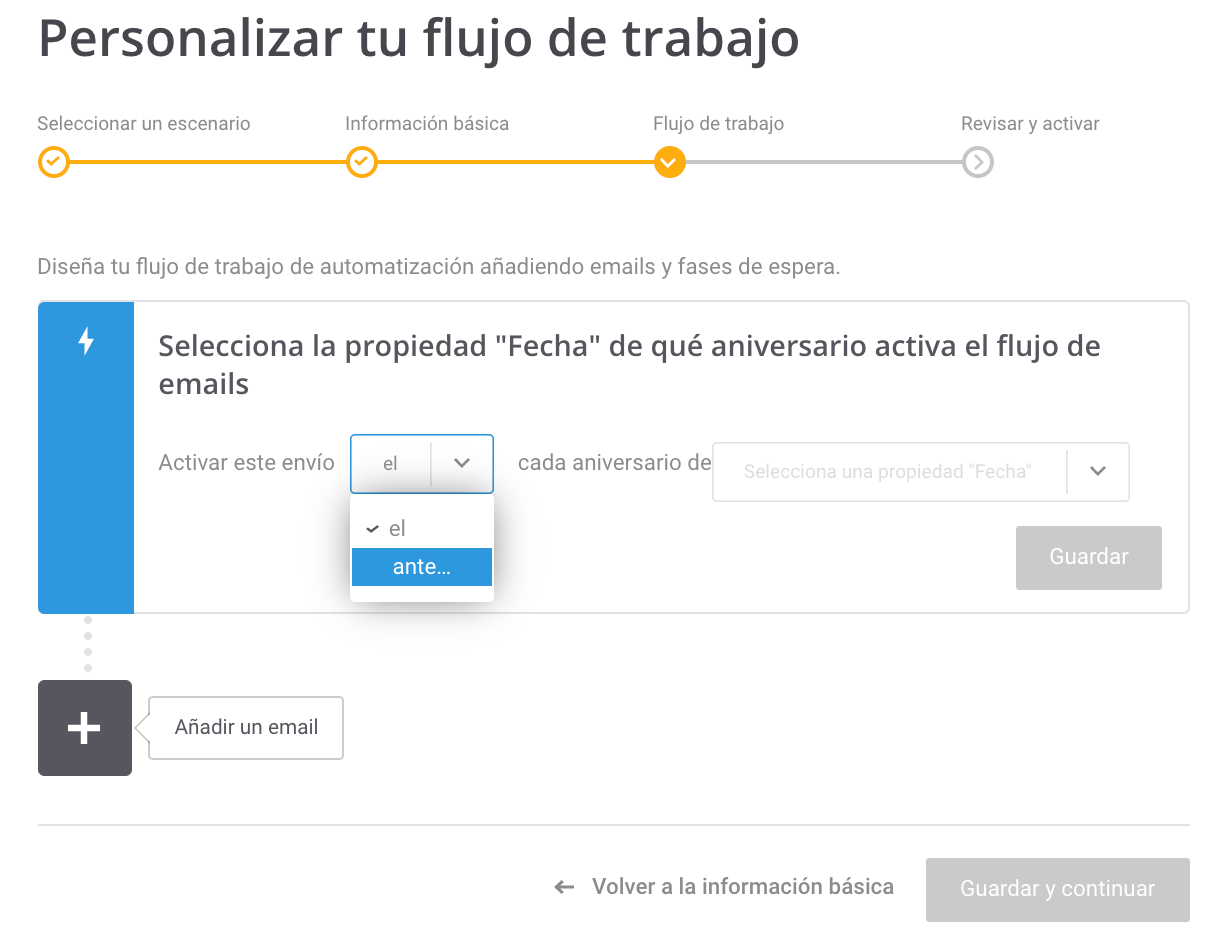The image size is (1208, 940).
Task: Click the plus icon to add step
Action: [x=85, y=728]
